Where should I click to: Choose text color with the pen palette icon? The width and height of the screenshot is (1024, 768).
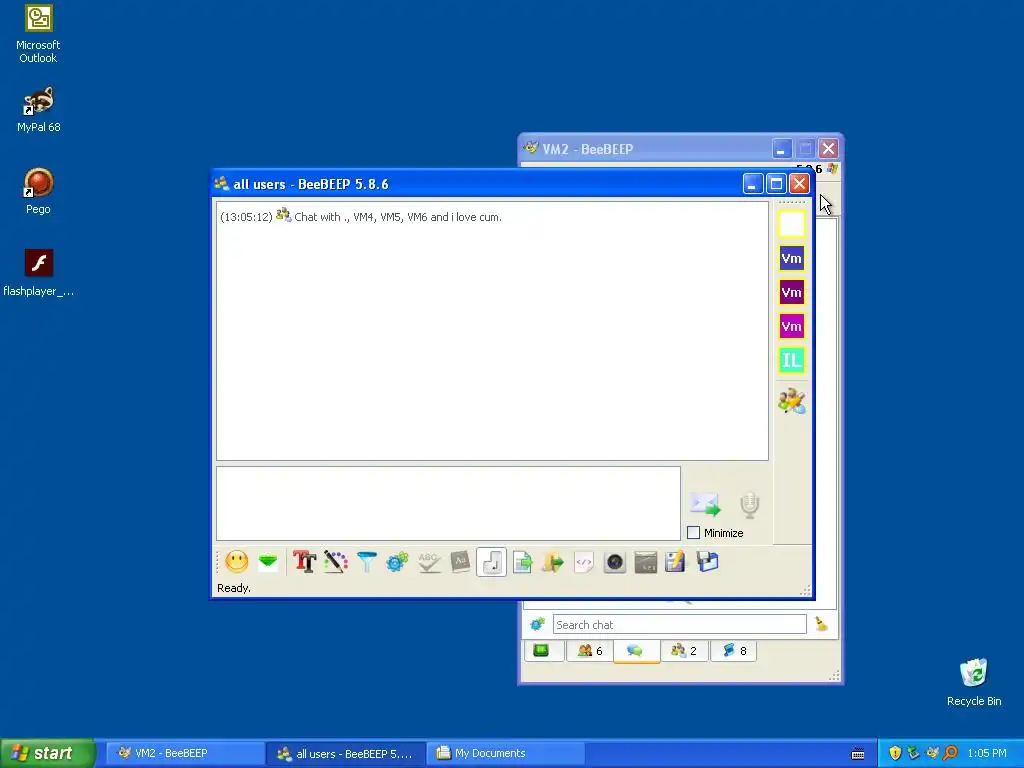tap(336, 562)
